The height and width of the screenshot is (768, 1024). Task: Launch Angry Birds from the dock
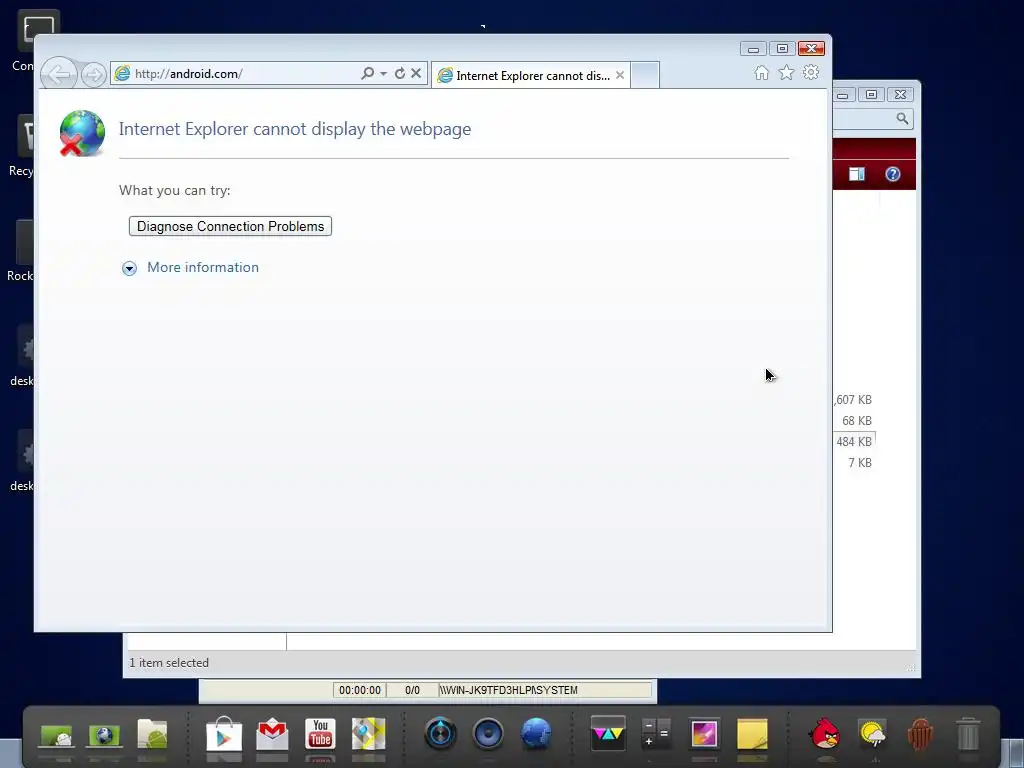click(x=824, y=733)
